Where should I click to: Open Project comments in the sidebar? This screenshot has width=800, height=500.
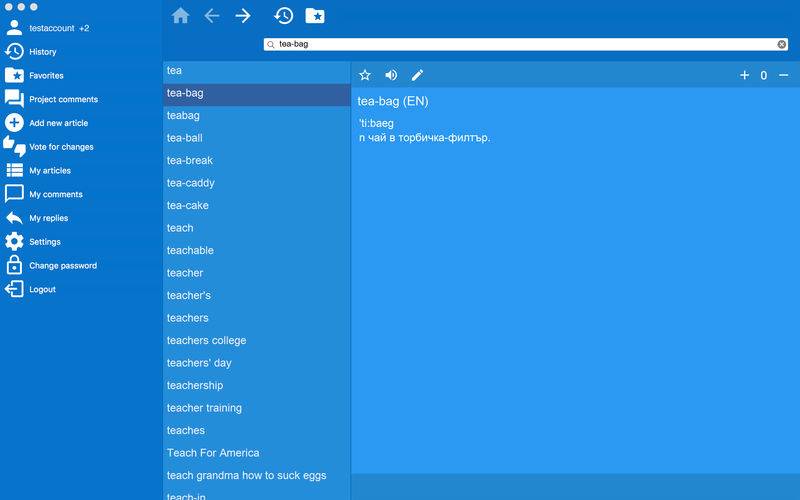coord(63,99)
